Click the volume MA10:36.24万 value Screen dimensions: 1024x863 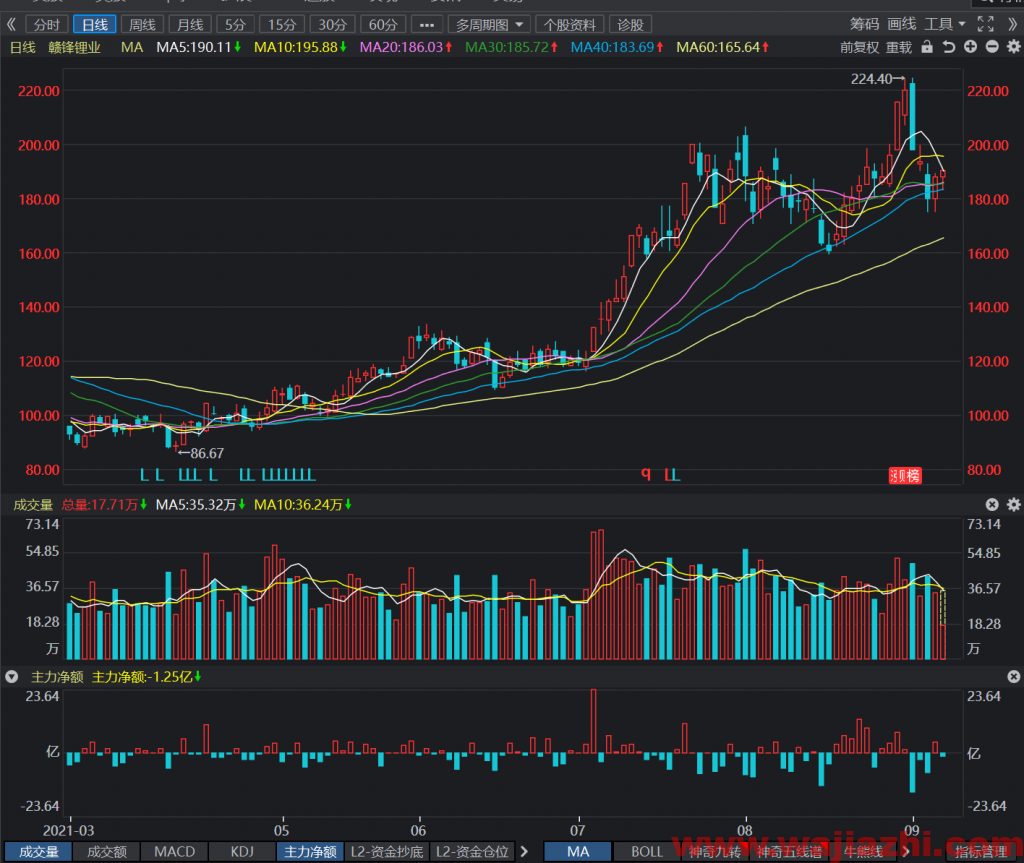303,504
